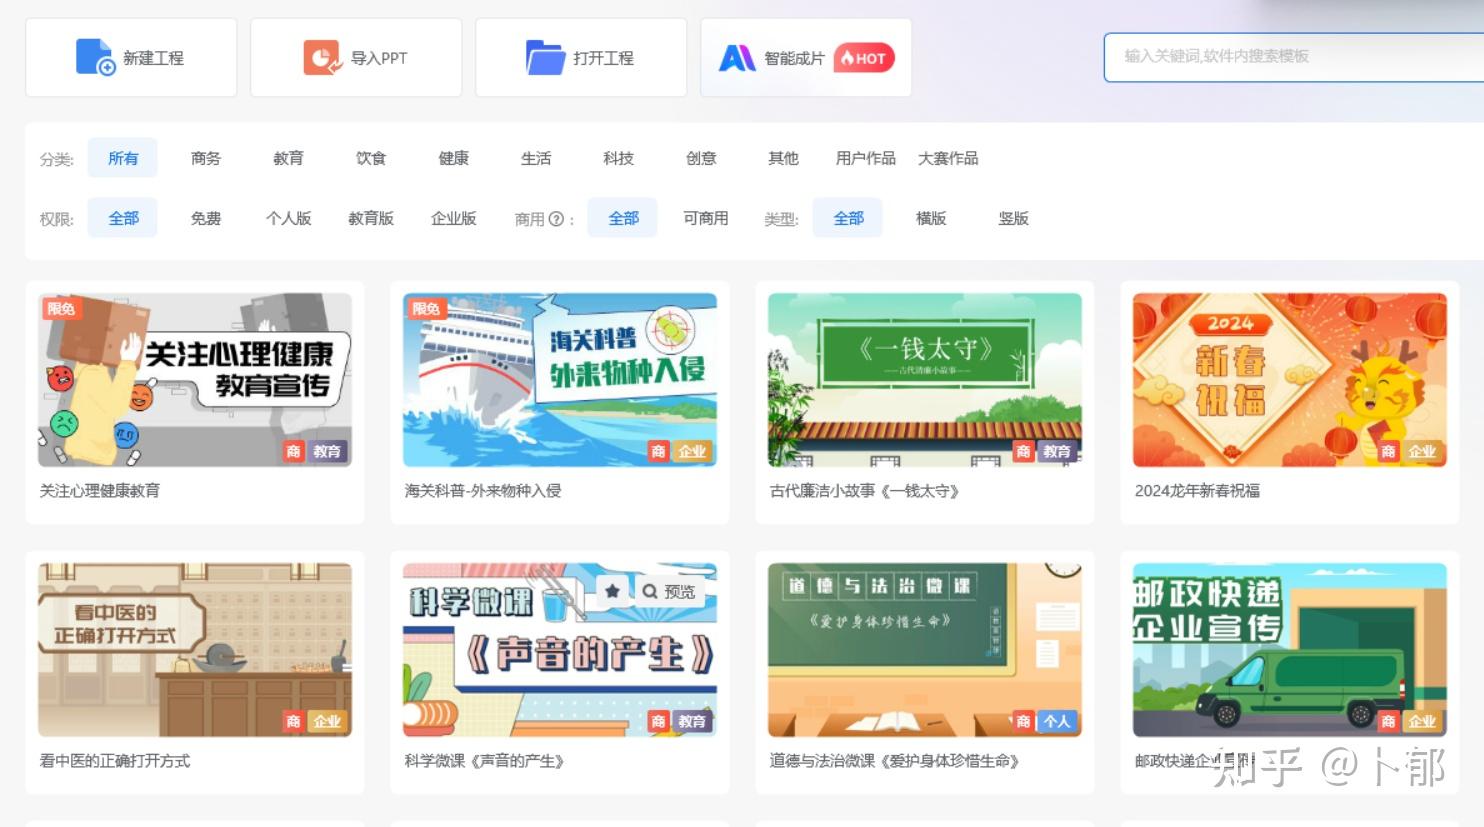The width and height of the screenshot is (1484, 827).
Task: Click the open project folder icon
Action: pyautogui.click(x=546, y=57)
